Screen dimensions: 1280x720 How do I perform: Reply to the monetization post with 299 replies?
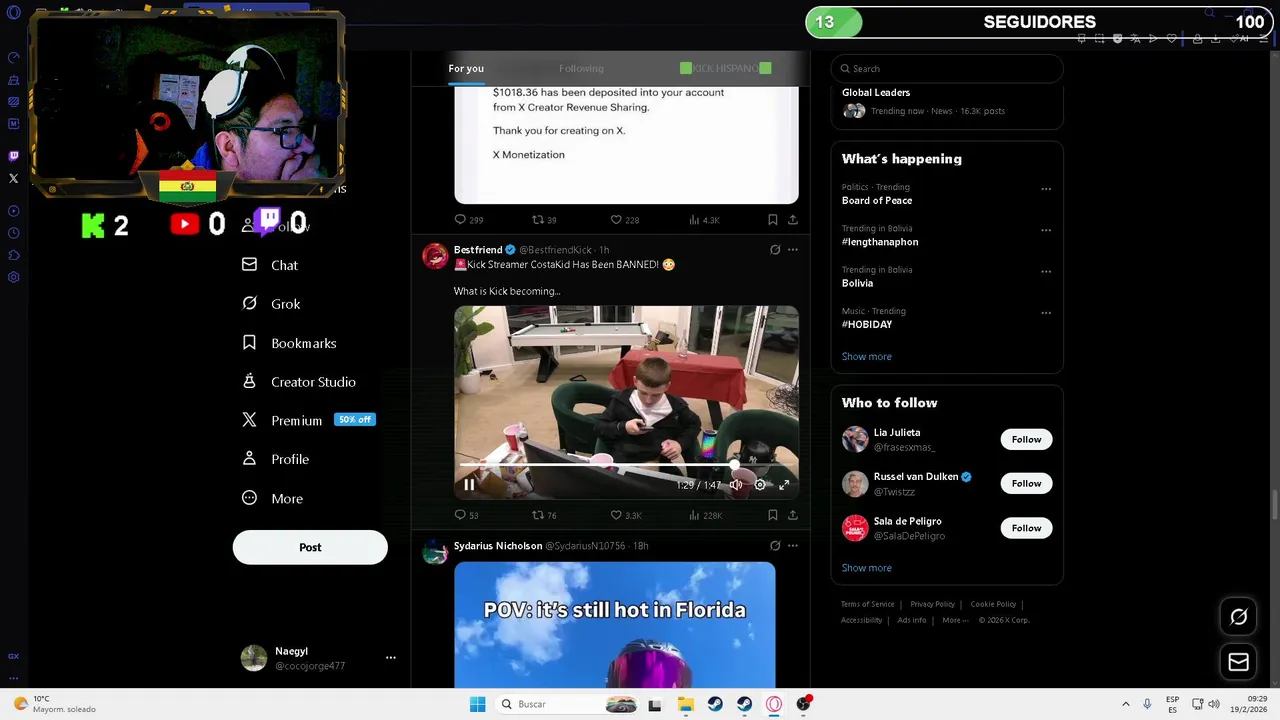(468, 220)
